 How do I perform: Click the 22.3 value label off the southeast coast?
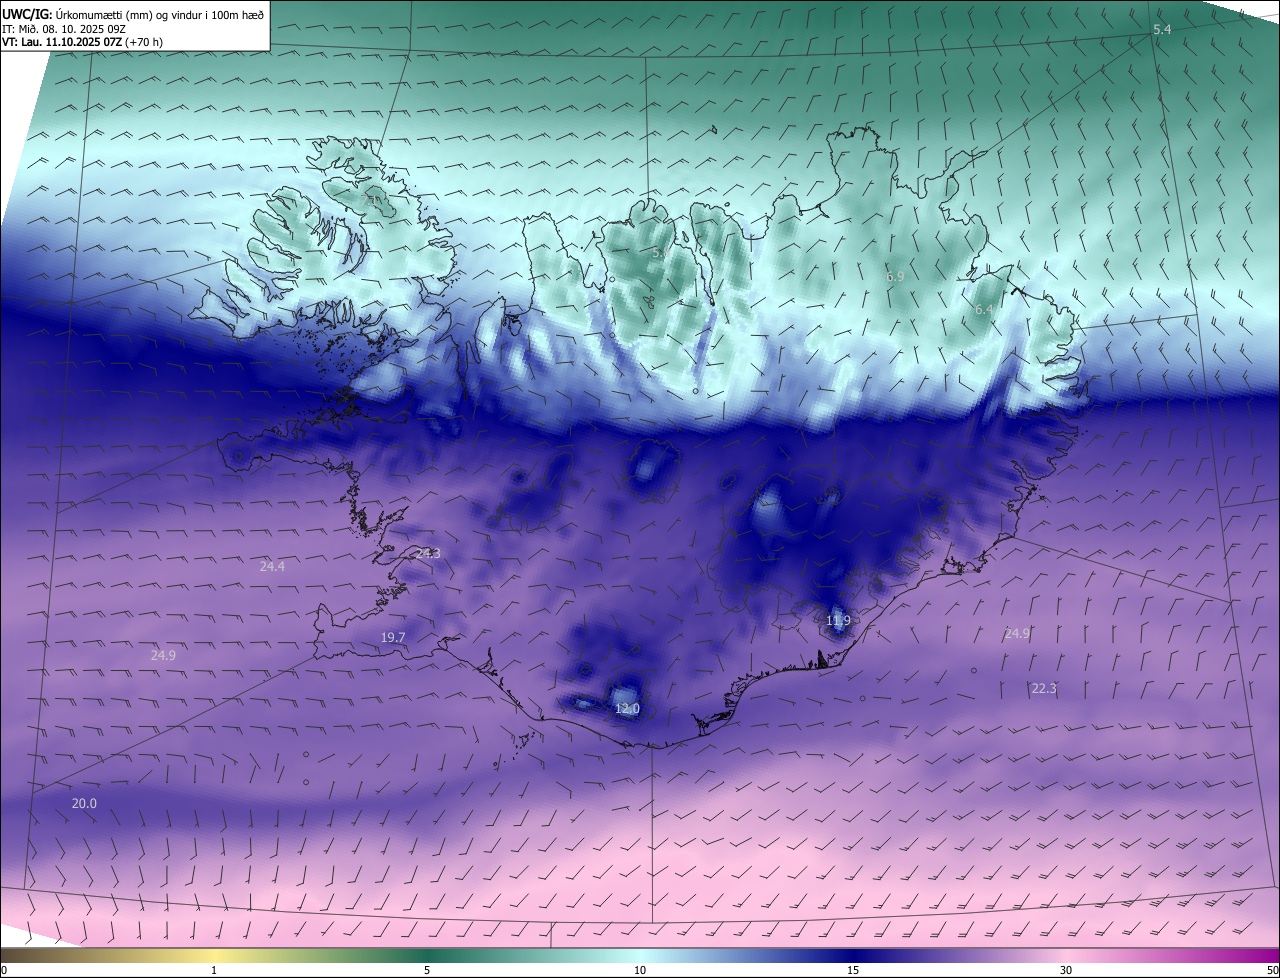[x=1044, y=688]
